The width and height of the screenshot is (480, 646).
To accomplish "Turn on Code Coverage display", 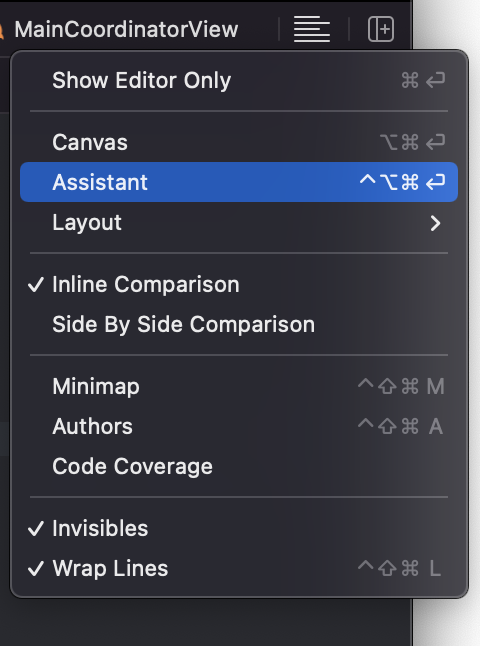I will [x=239, y=466].
